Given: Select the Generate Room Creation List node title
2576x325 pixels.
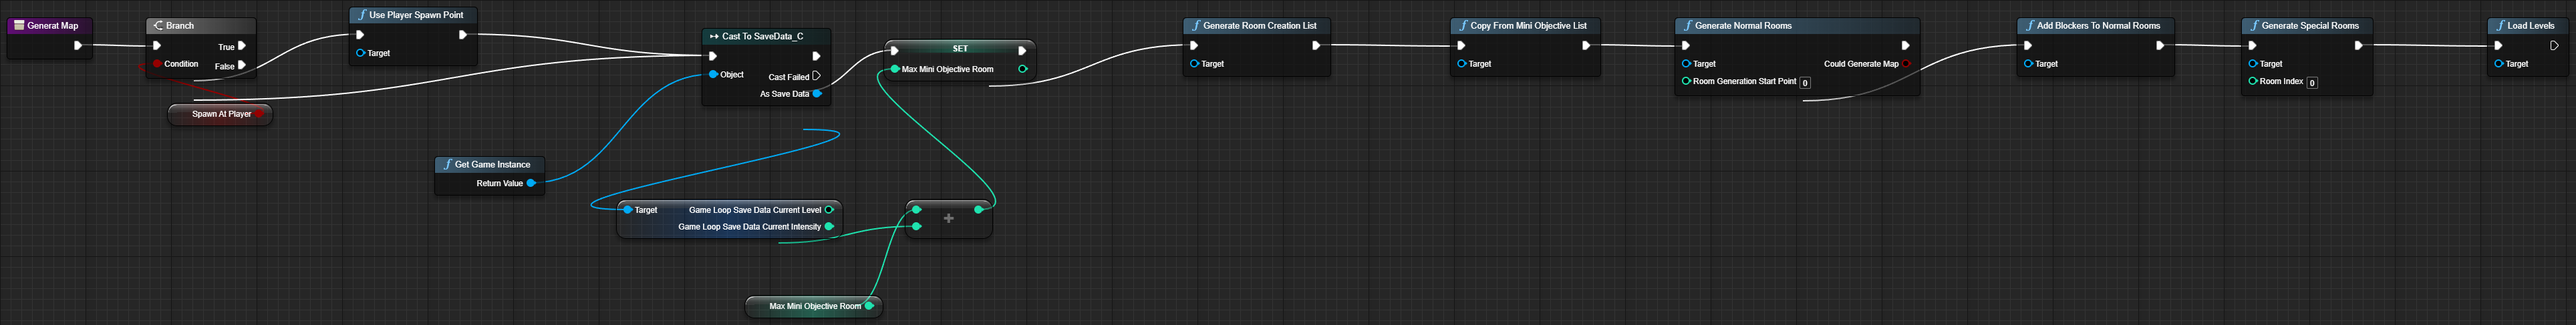Looking at the screenshot, I should click(1259, 26).
